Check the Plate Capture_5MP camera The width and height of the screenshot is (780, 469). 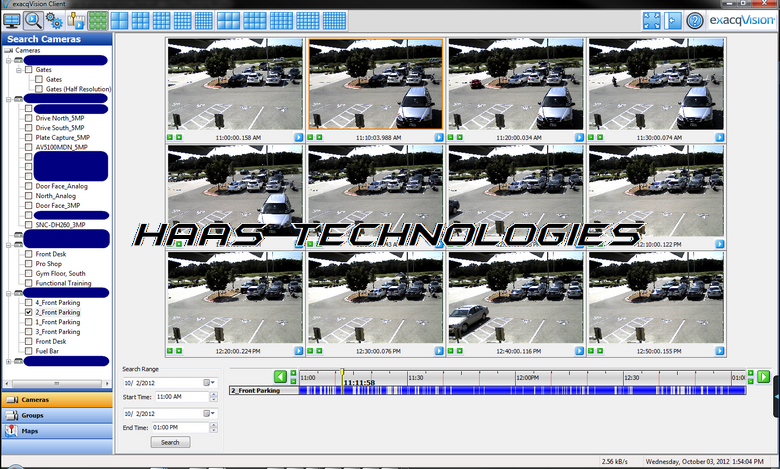[x=29, y=138]
